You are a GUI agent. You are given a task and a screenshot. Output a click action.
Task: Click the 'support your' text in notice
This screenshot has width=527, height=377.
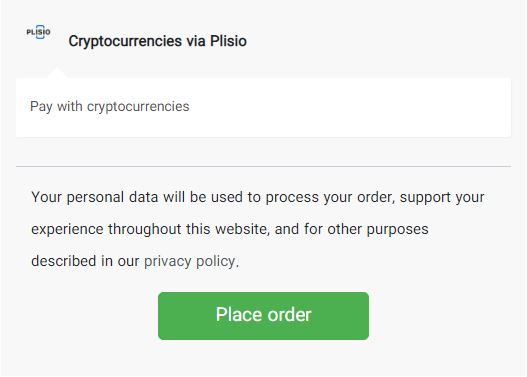point(442,197)
